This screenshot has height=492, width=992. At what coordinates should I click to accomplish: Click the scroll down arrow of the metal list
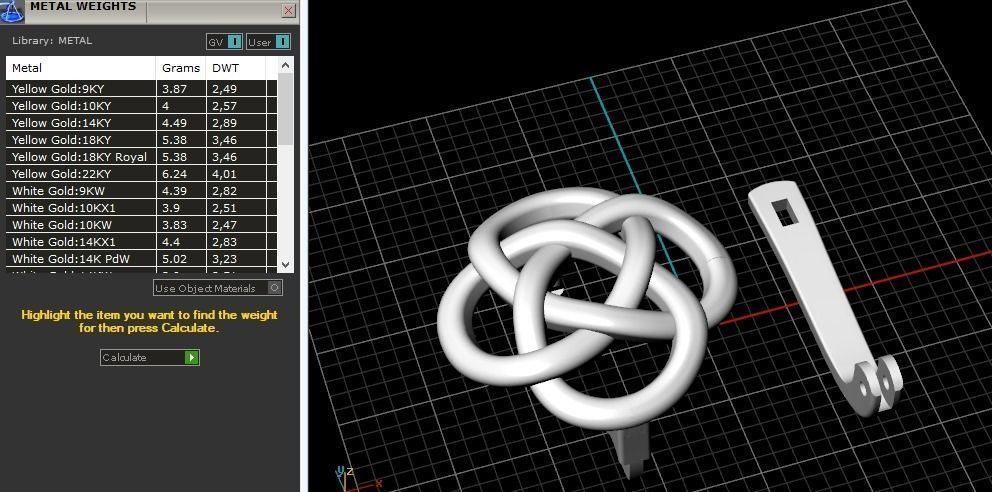coord(285,264)
